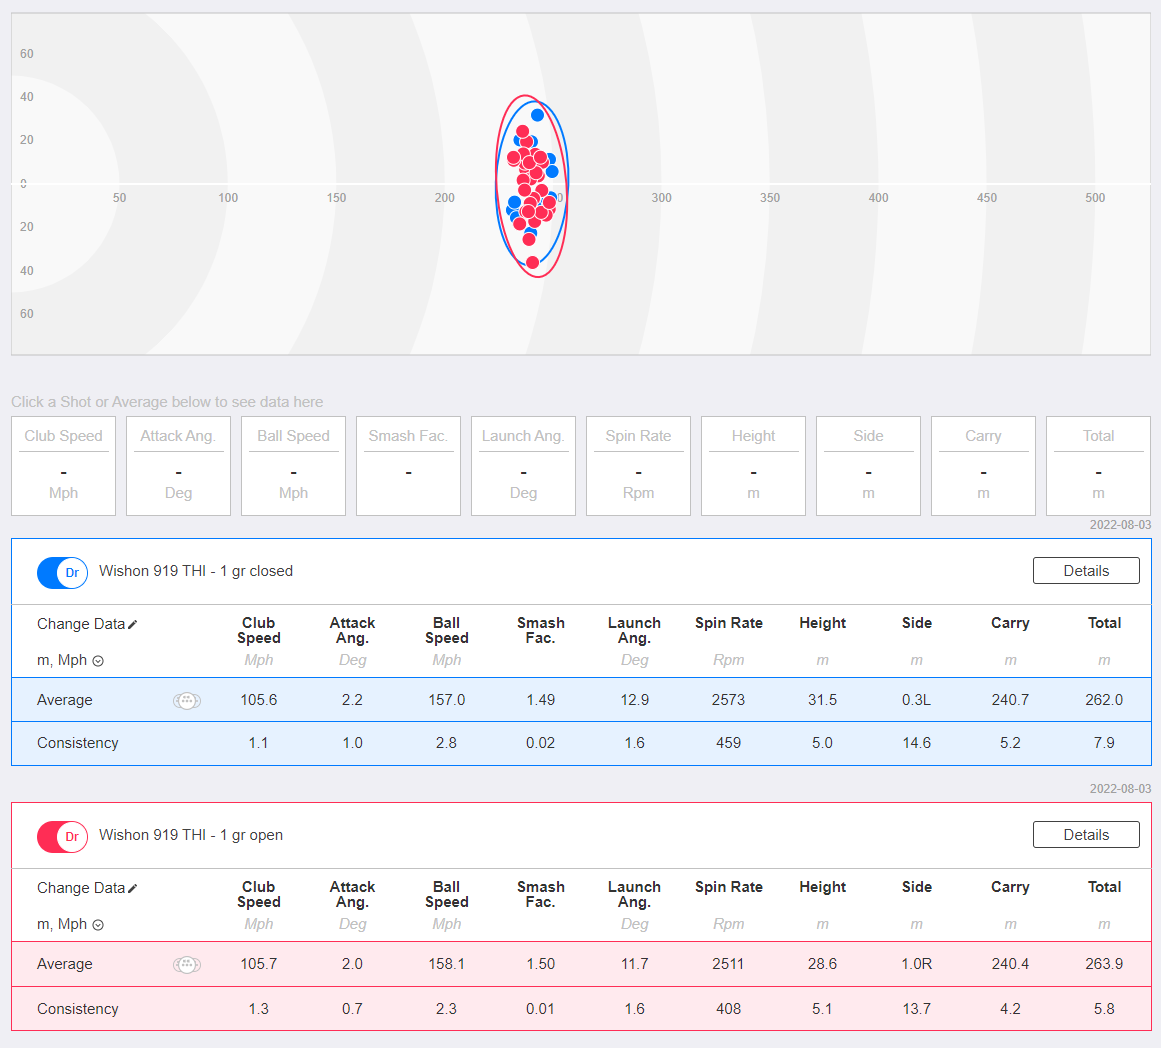
Task: Click the Spin Rate data card
Action: pyautogui.click(x=638, y=466)
